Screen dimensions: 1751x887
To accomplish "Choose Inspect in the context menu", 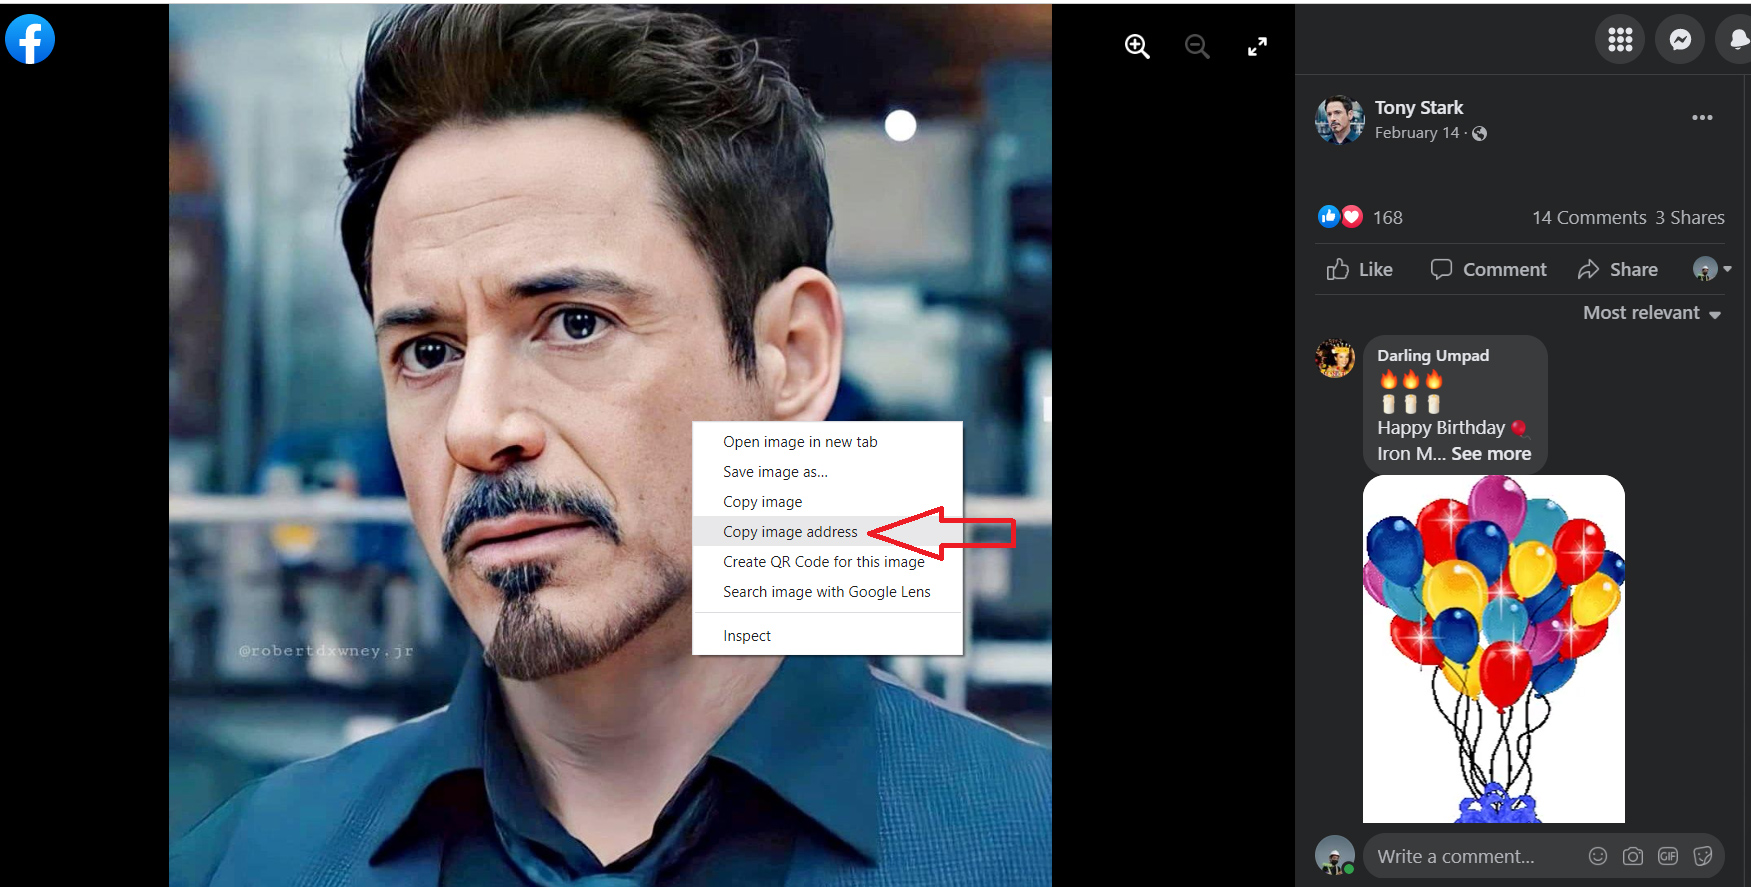I will pyautogui.click(x=827, y=636).
